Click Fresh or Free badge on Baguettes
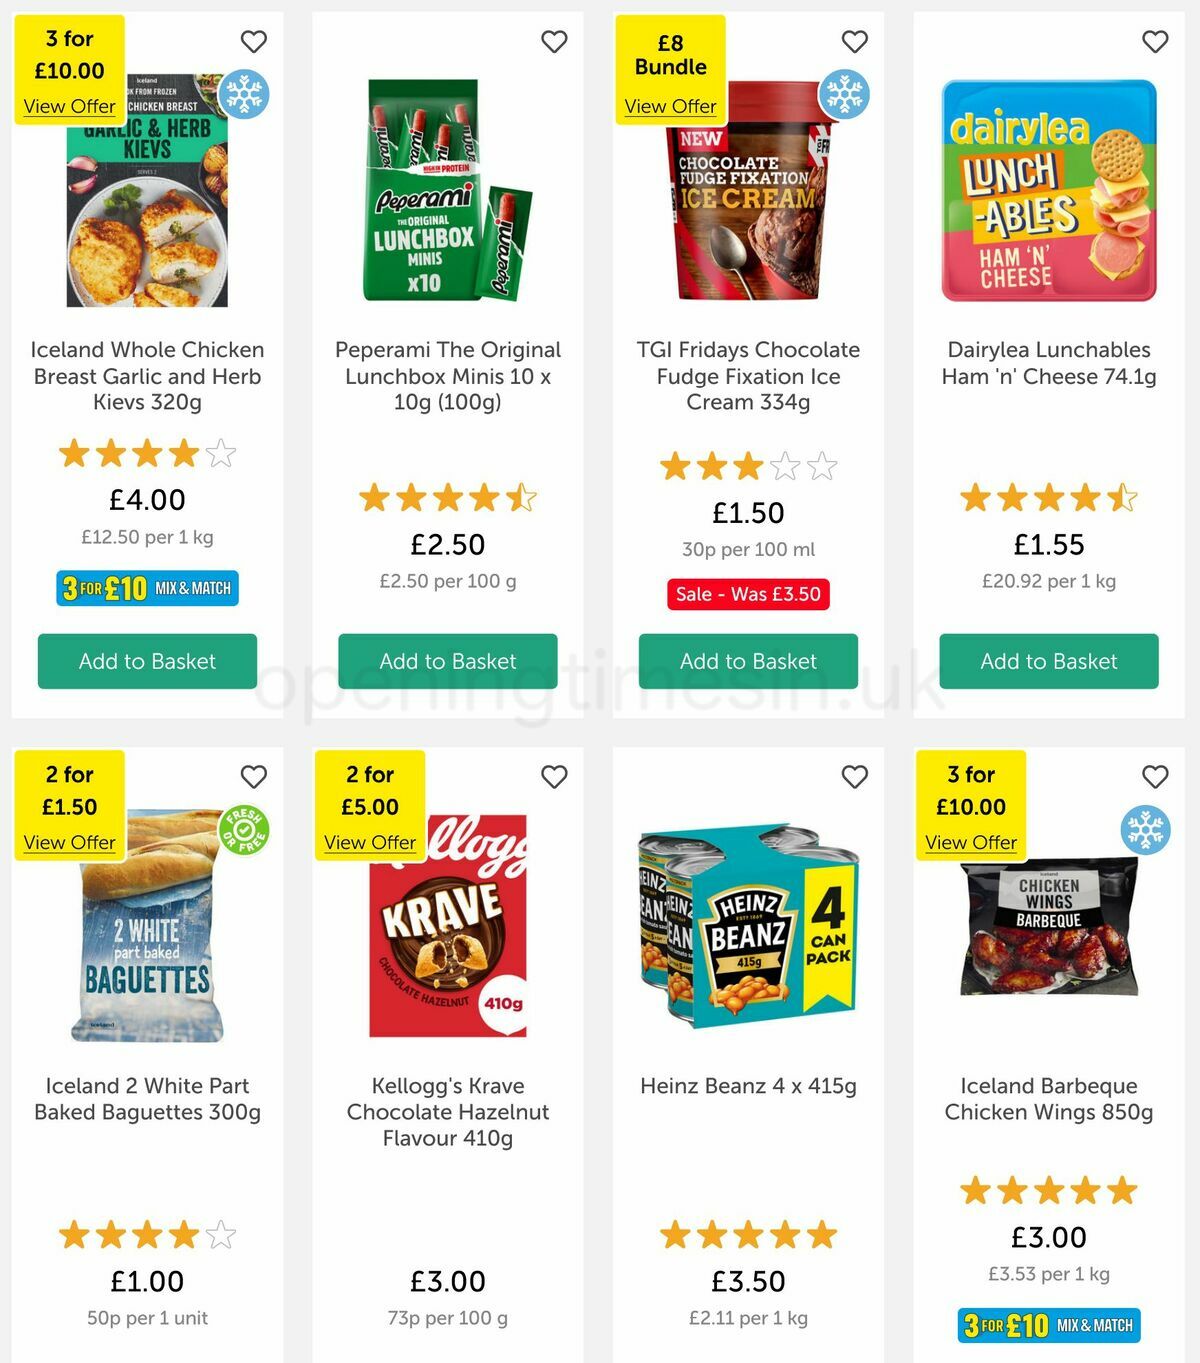This screenshot has height=1363, width=1200. (244, 829)
